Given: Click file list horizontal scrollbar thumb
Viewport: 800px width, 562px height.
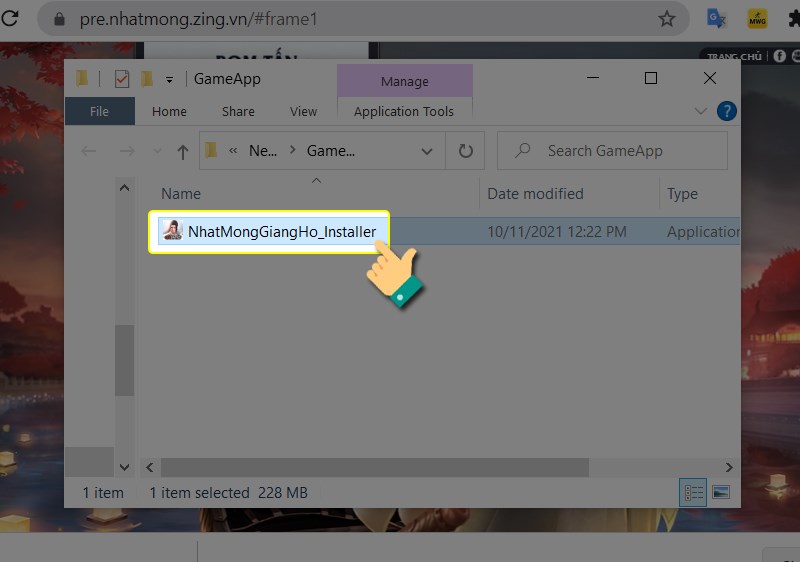Looking at the screenshot, I should pyautogui.click(x=375, y=467).
